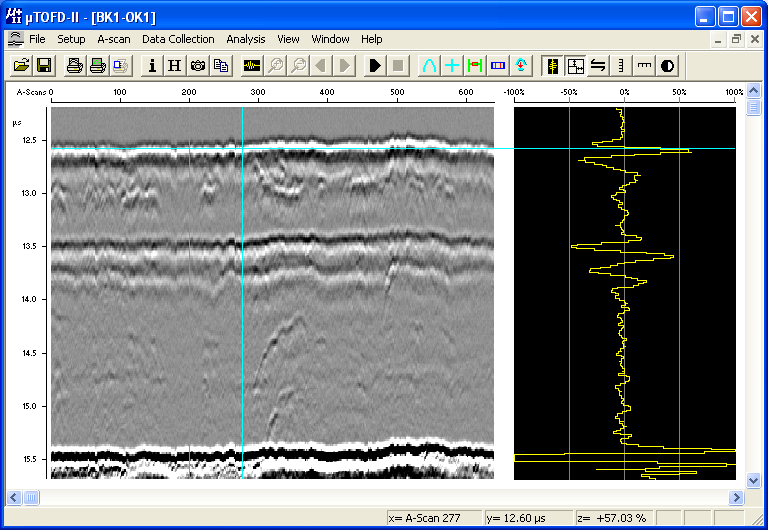The width and height of the screenshot is (768, 530).
Task: Click the A-Scan 277 status bar field
Action: pyautogui.click(x=435, y=518)
